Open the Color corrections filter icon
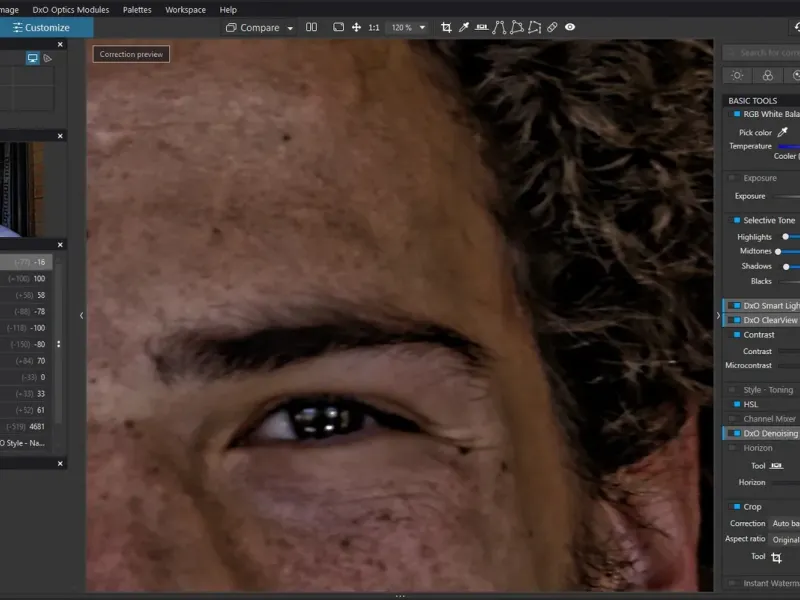Image resolution: width=800 pixels, height=600 pixels. [767, 76]
